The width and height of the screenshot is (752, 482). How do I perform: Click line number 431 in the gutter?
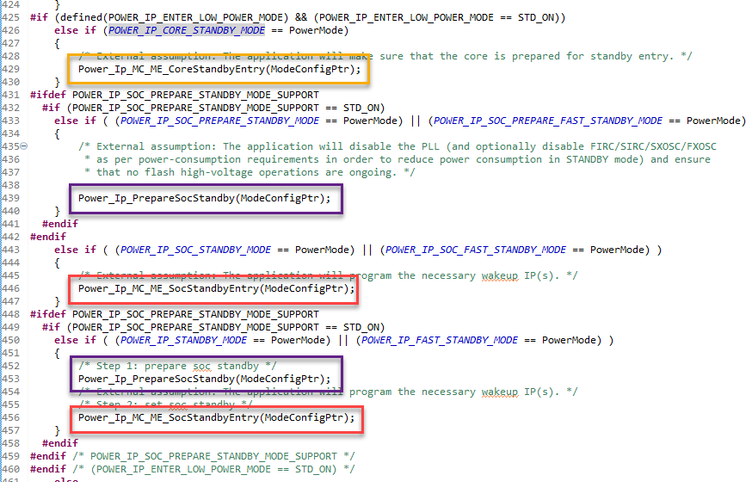[11, 95]
